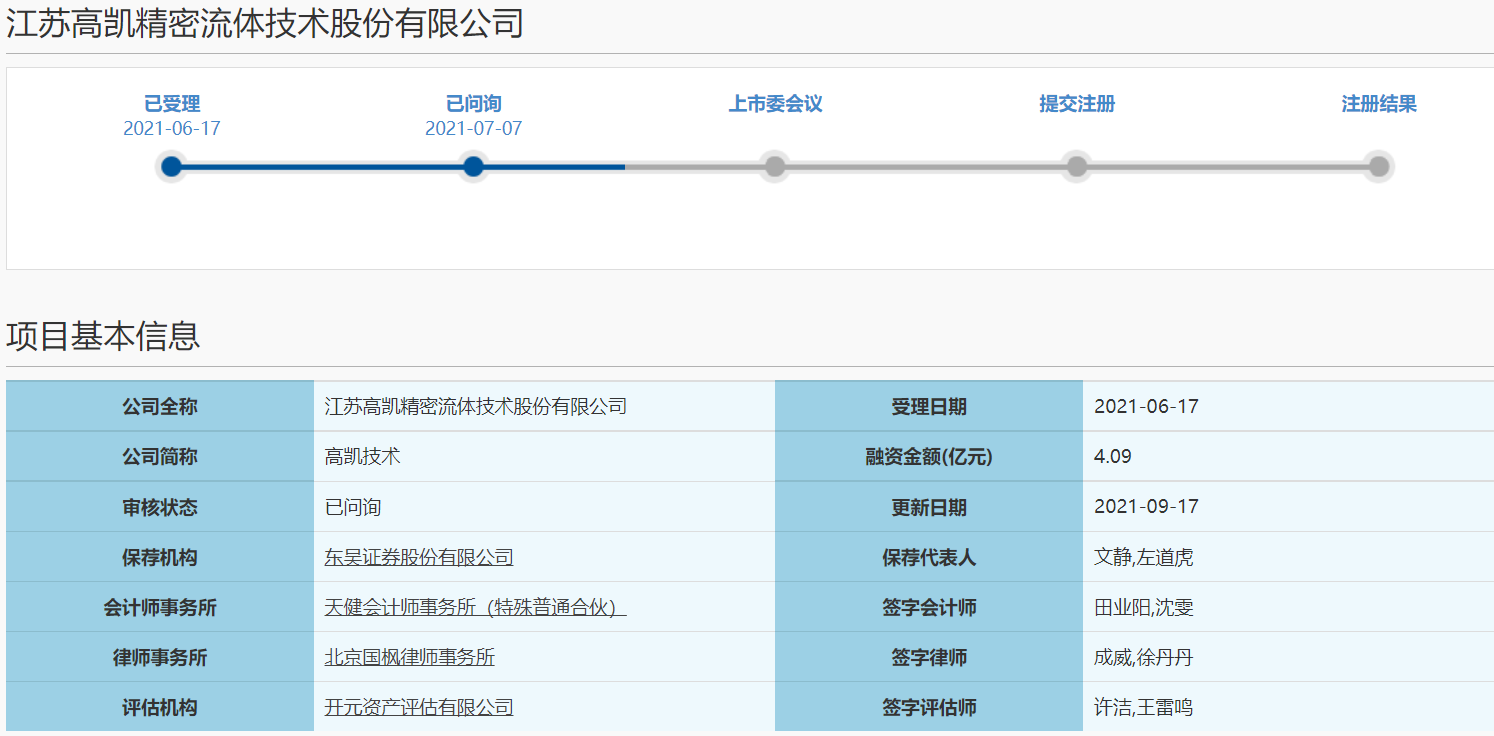The width and height of the screenshot is (1494, 736).
Task: Click the 4.09 financing amount value
Action: (x=1113, y=457)
